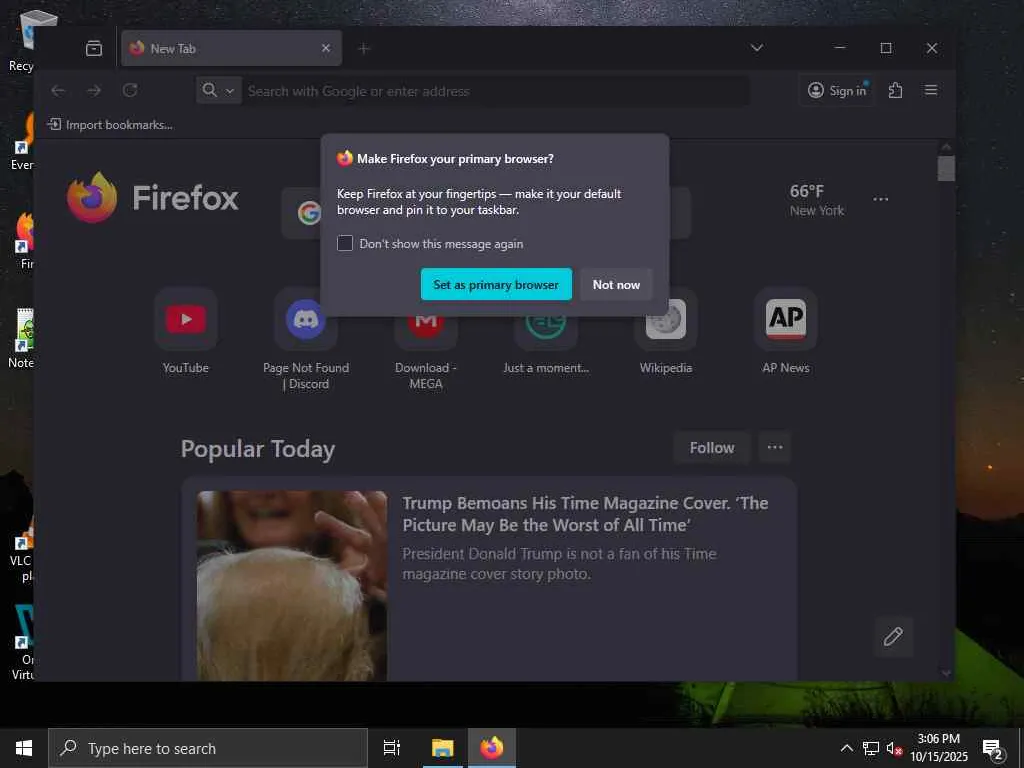
Task: Open Popular Today more options menu
Action: point(775,448)
